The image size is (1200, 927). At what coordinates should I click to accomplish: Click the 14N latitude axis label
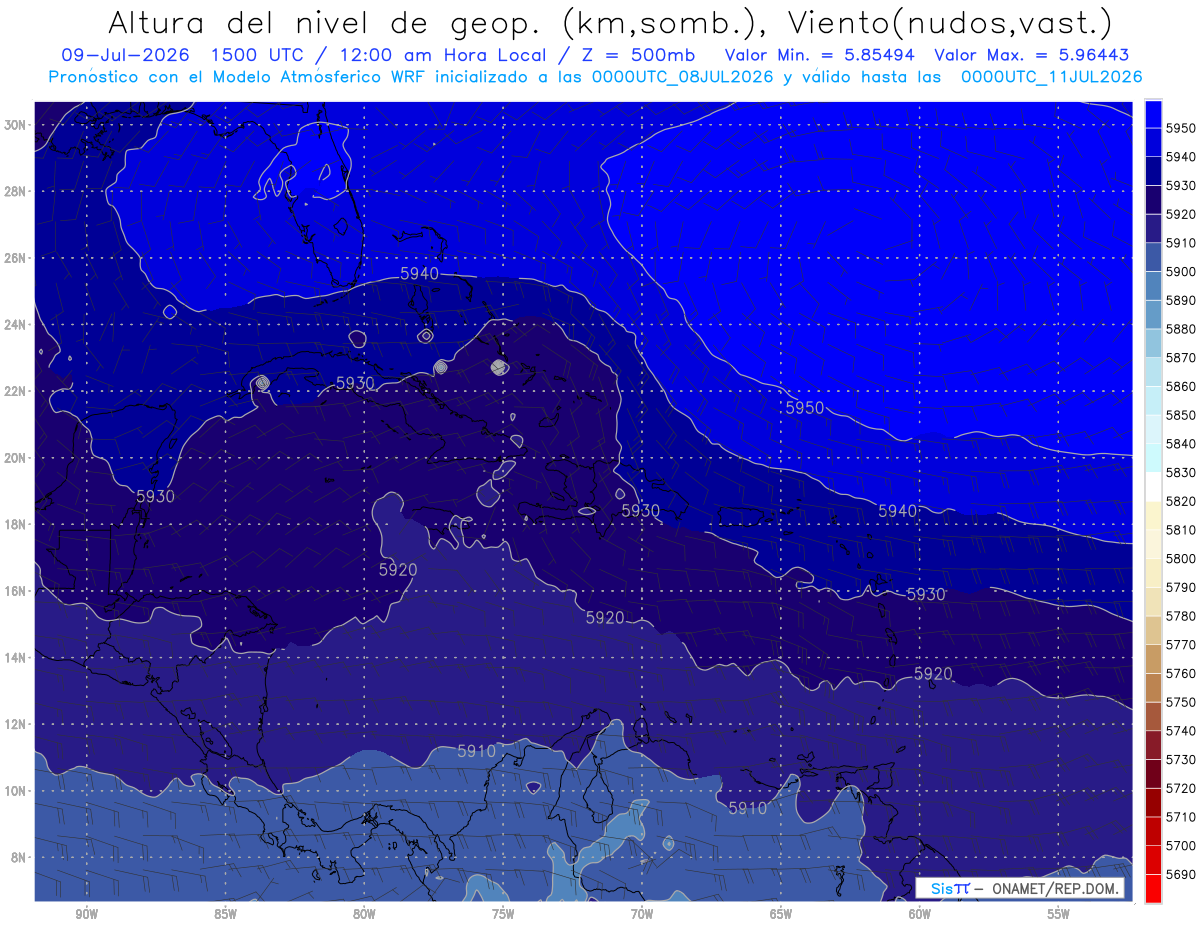click(15, 657)
